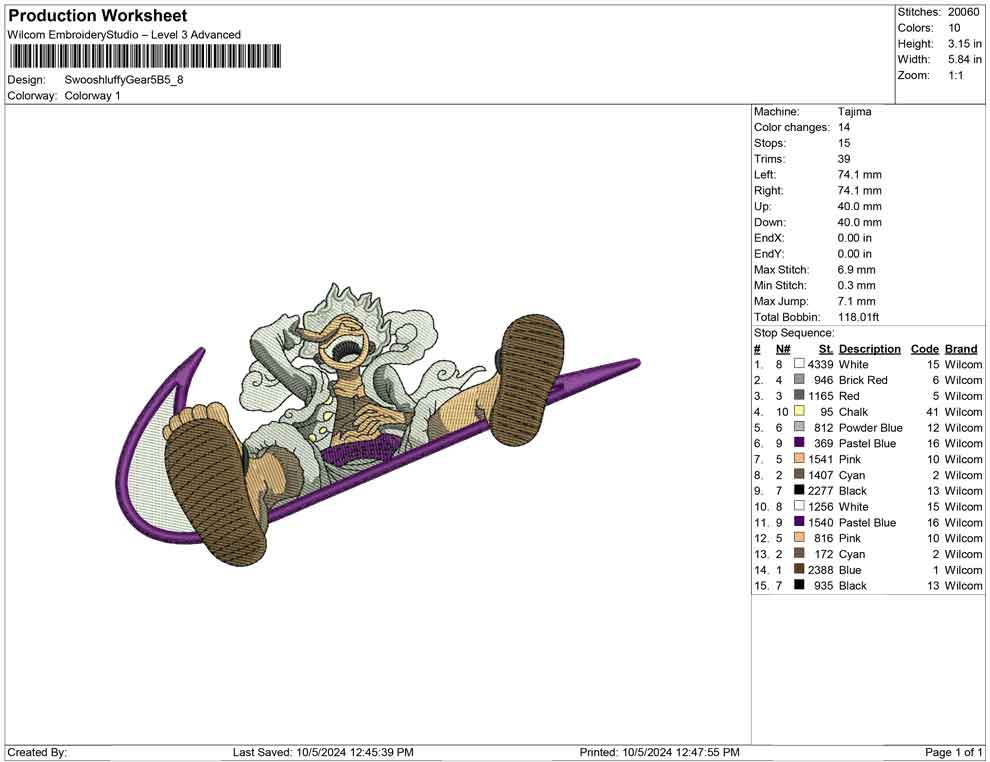The image size is (990, 762).
Task: Click the 'Code' column header
Action: [924, 349]
